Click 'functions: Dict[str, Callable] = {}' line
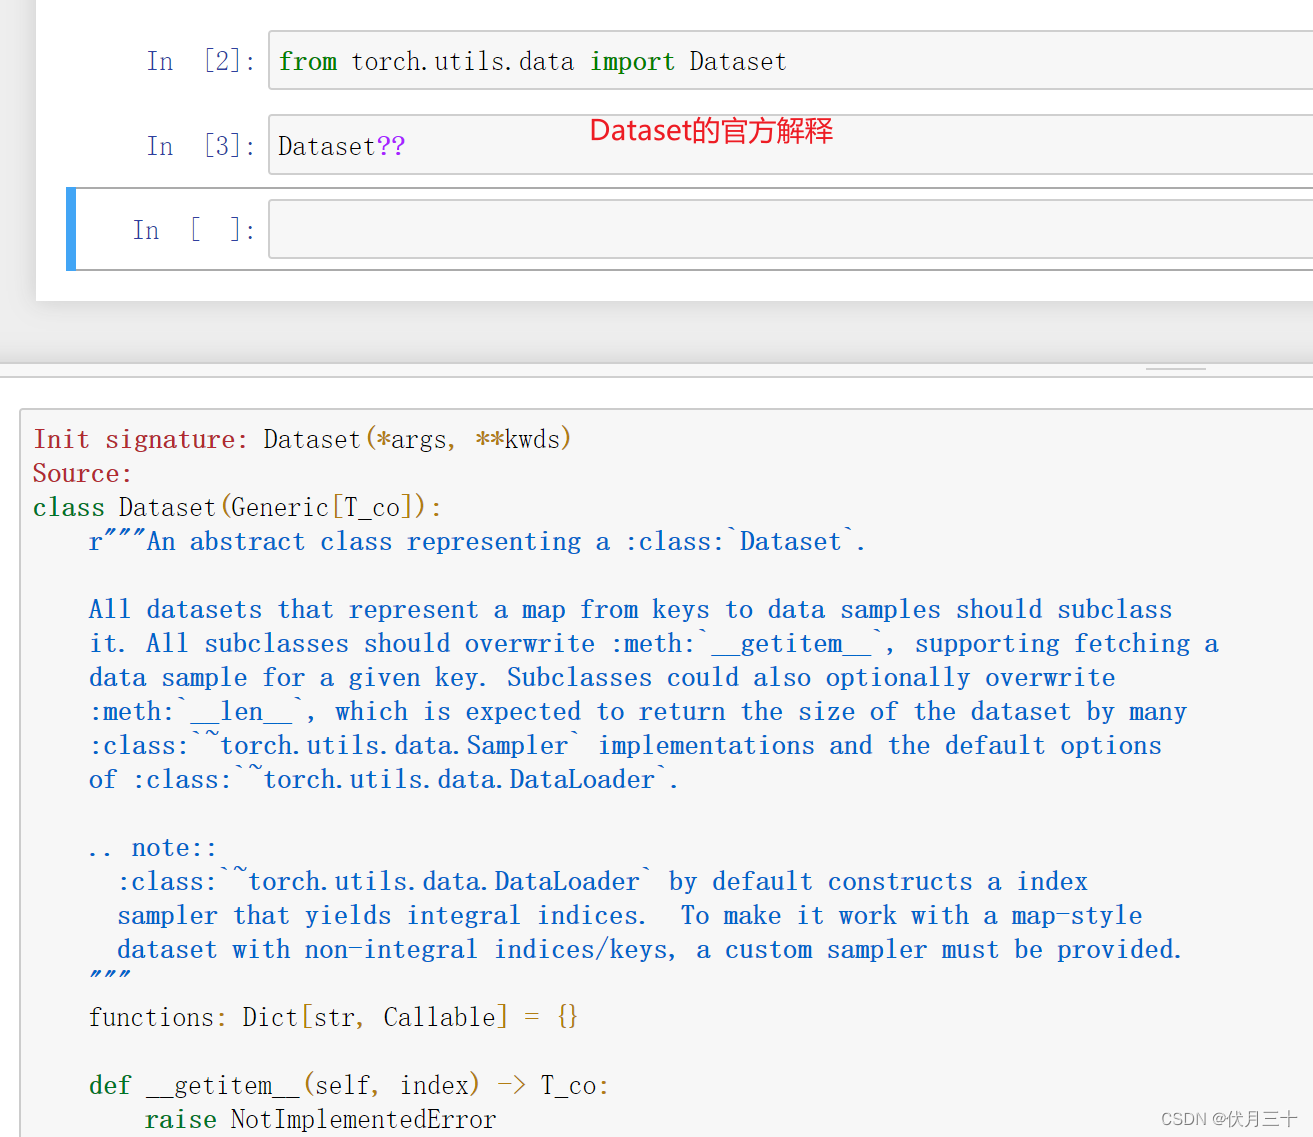This screenshot has height=1137, width=1313. [x=333, y=1017]
